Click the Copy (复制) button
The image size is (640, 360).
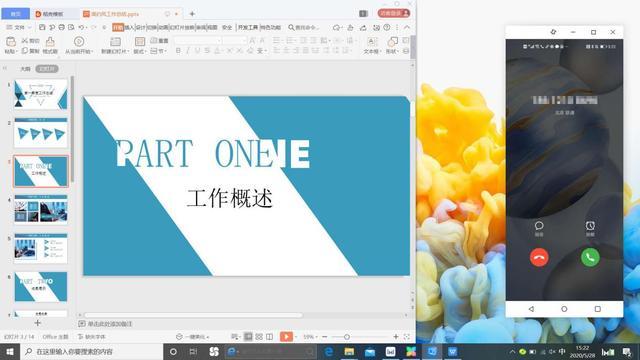pyautogui.click(x=31, y=51)
